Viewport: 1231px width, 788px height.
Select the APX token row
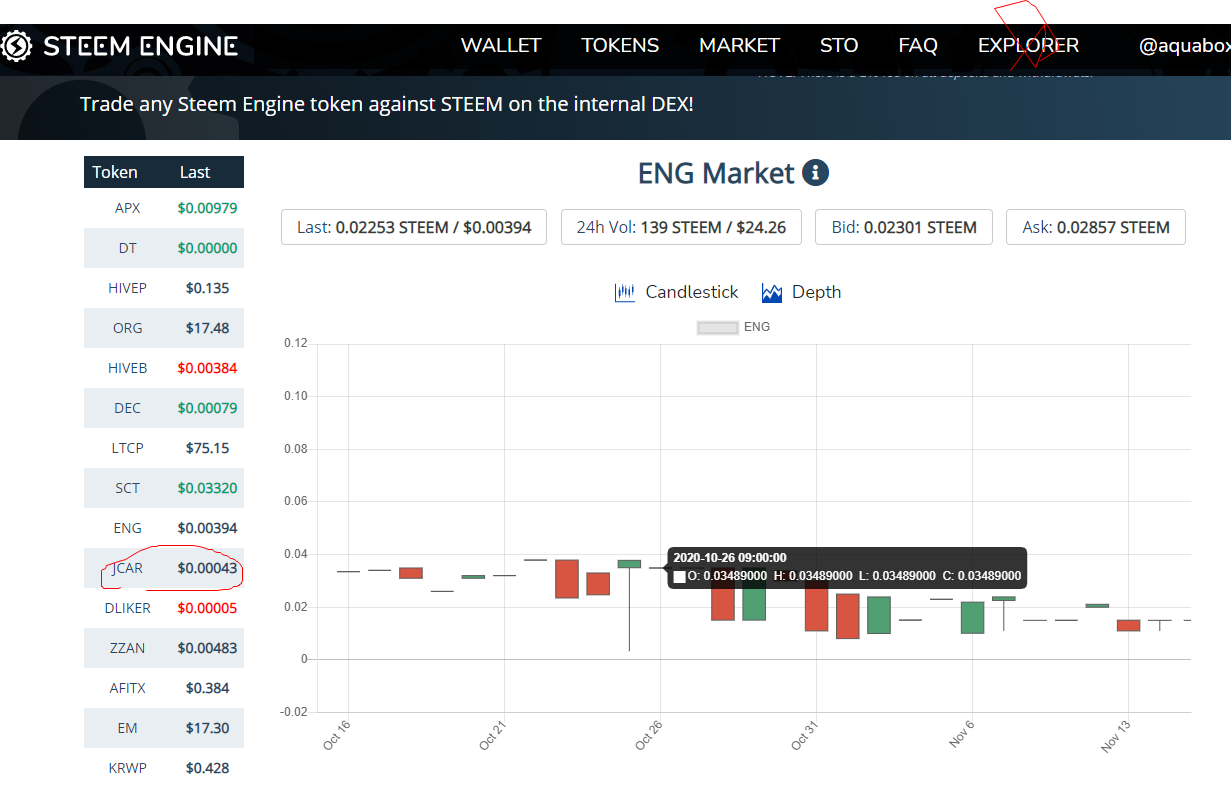coord(164,208)
